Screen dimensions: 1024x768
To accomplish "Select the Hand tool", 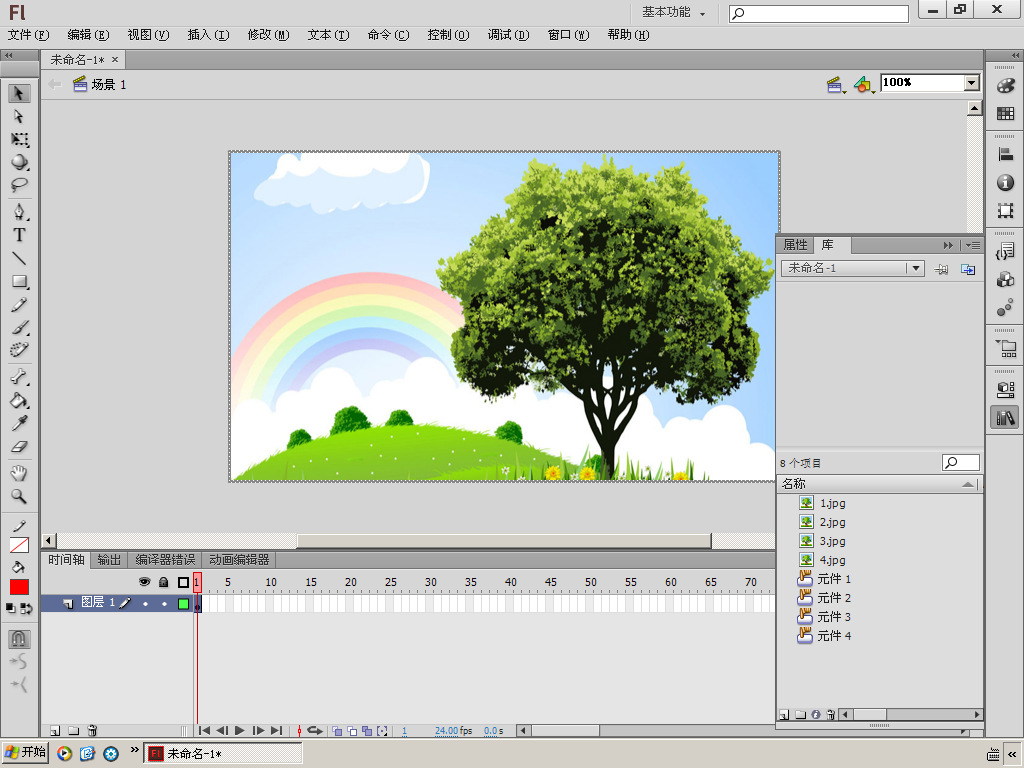I will tap(19, 473).
